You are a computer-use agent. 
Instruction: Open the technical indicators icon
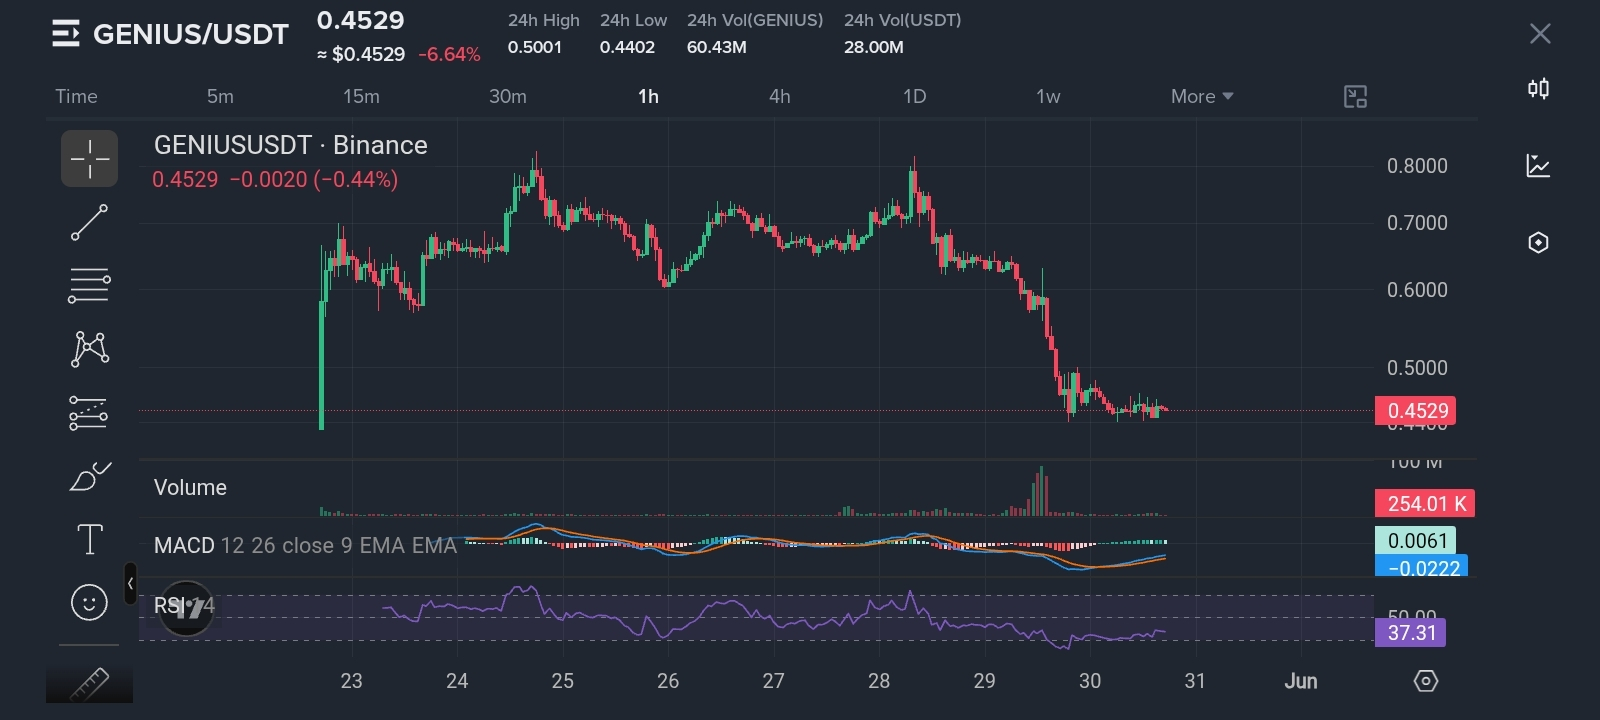tap(1539, 166)
